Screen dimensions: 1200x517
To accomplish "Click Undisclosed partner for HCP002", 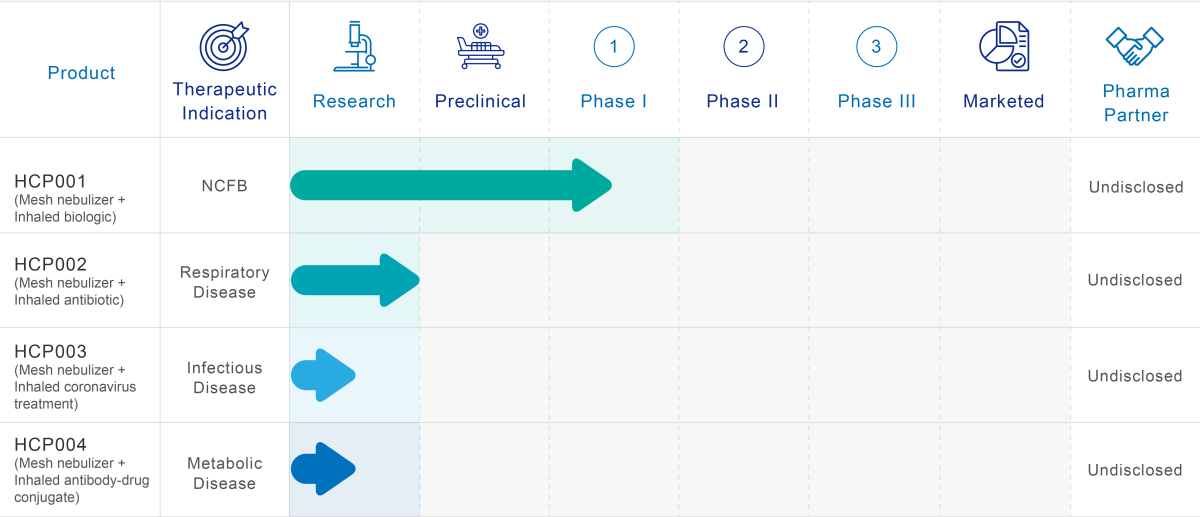I will [x=1135, y=280].
